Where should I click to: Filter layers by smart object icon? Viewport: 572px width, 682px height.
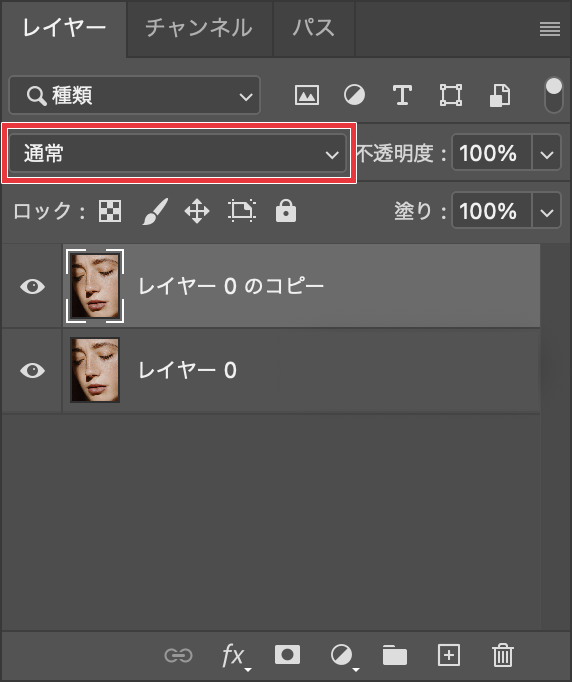coord(500,95)
